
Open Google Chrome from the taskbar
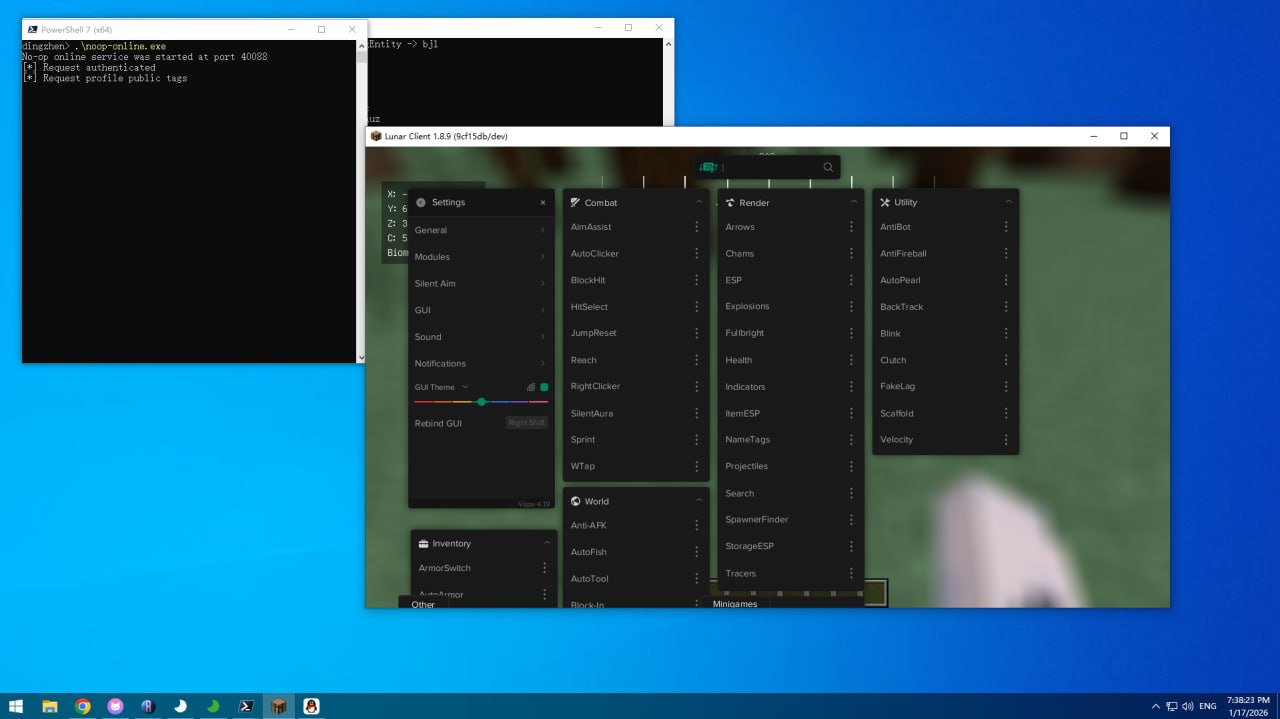(x=83, y=706)
